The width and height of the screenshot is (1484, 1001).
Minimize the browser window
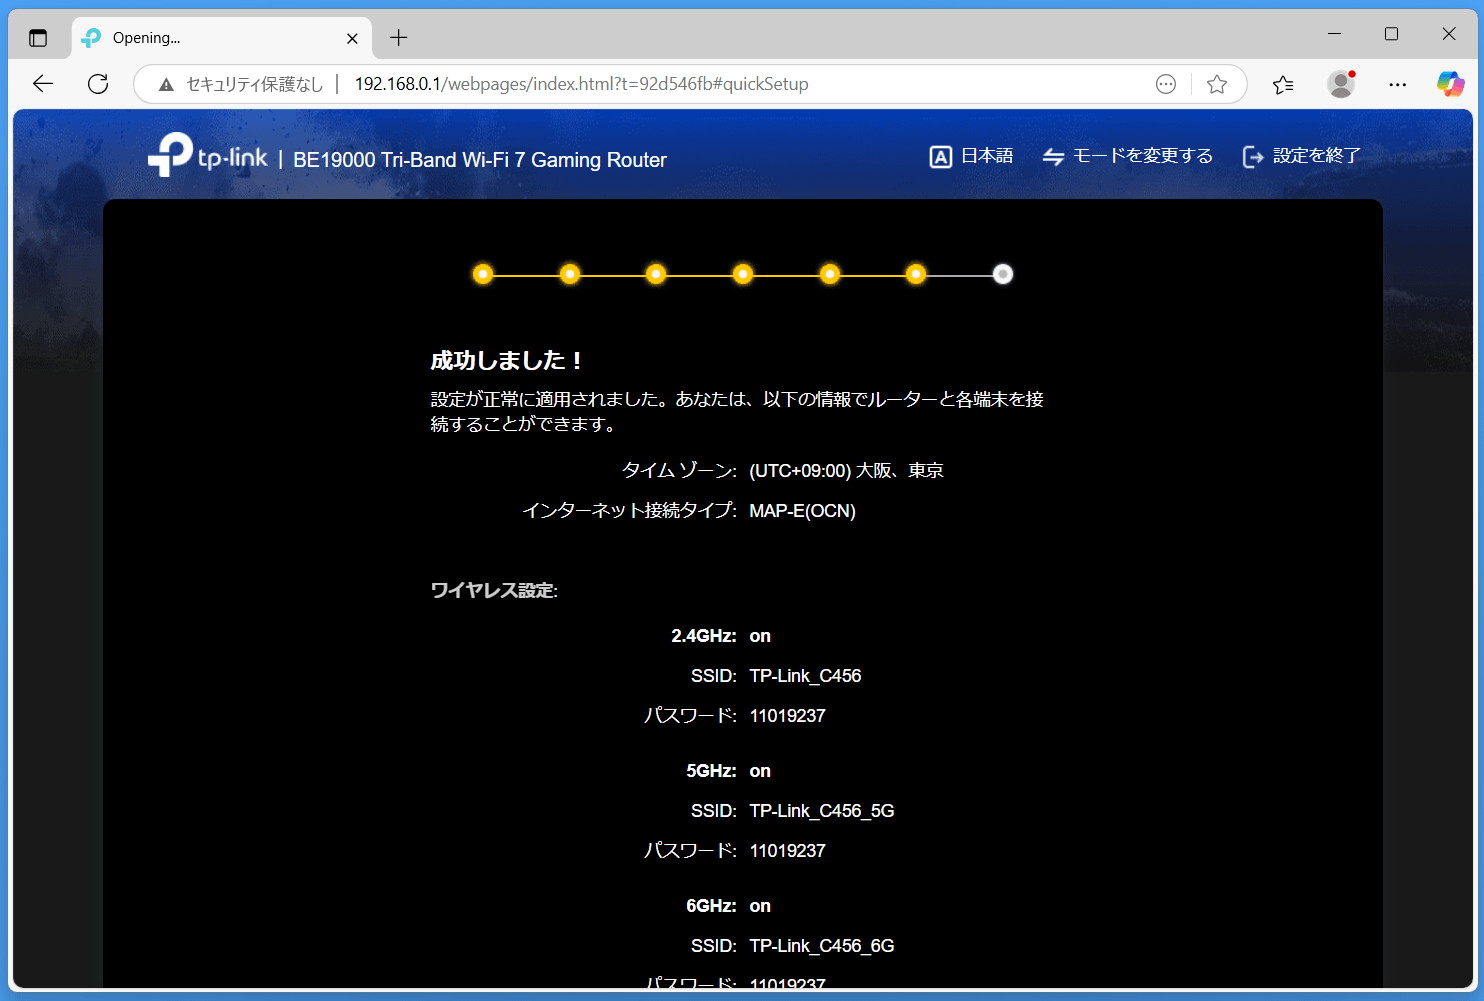point(1334,34)
